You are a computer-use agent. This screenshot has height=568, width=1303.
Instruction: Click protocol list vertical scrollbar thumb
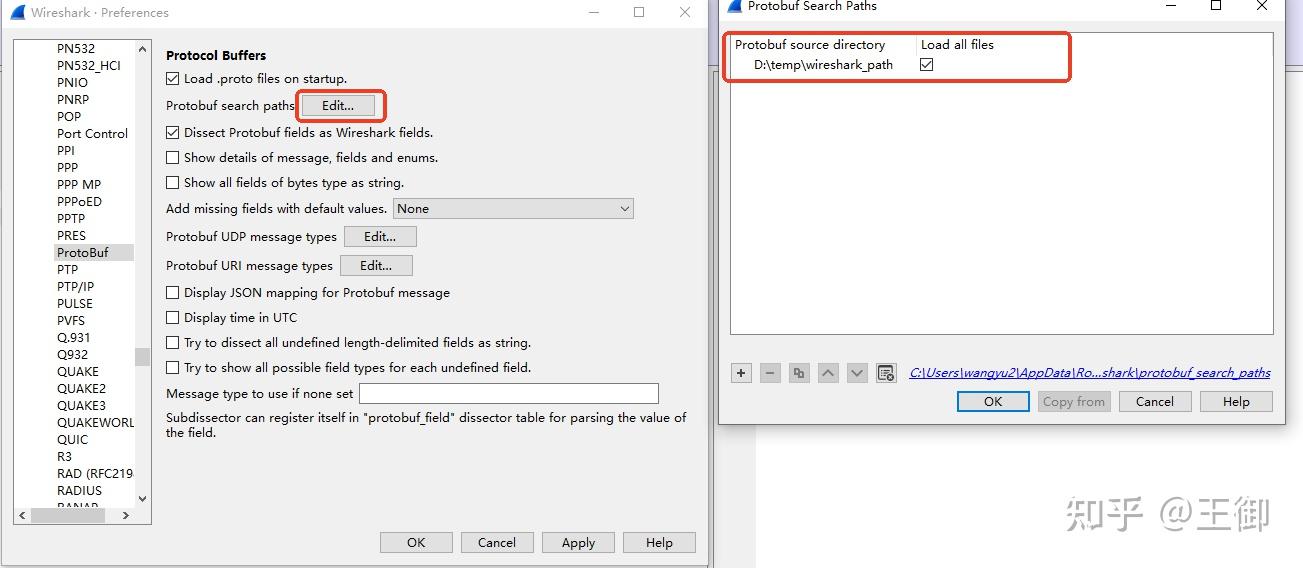[142, 356]
